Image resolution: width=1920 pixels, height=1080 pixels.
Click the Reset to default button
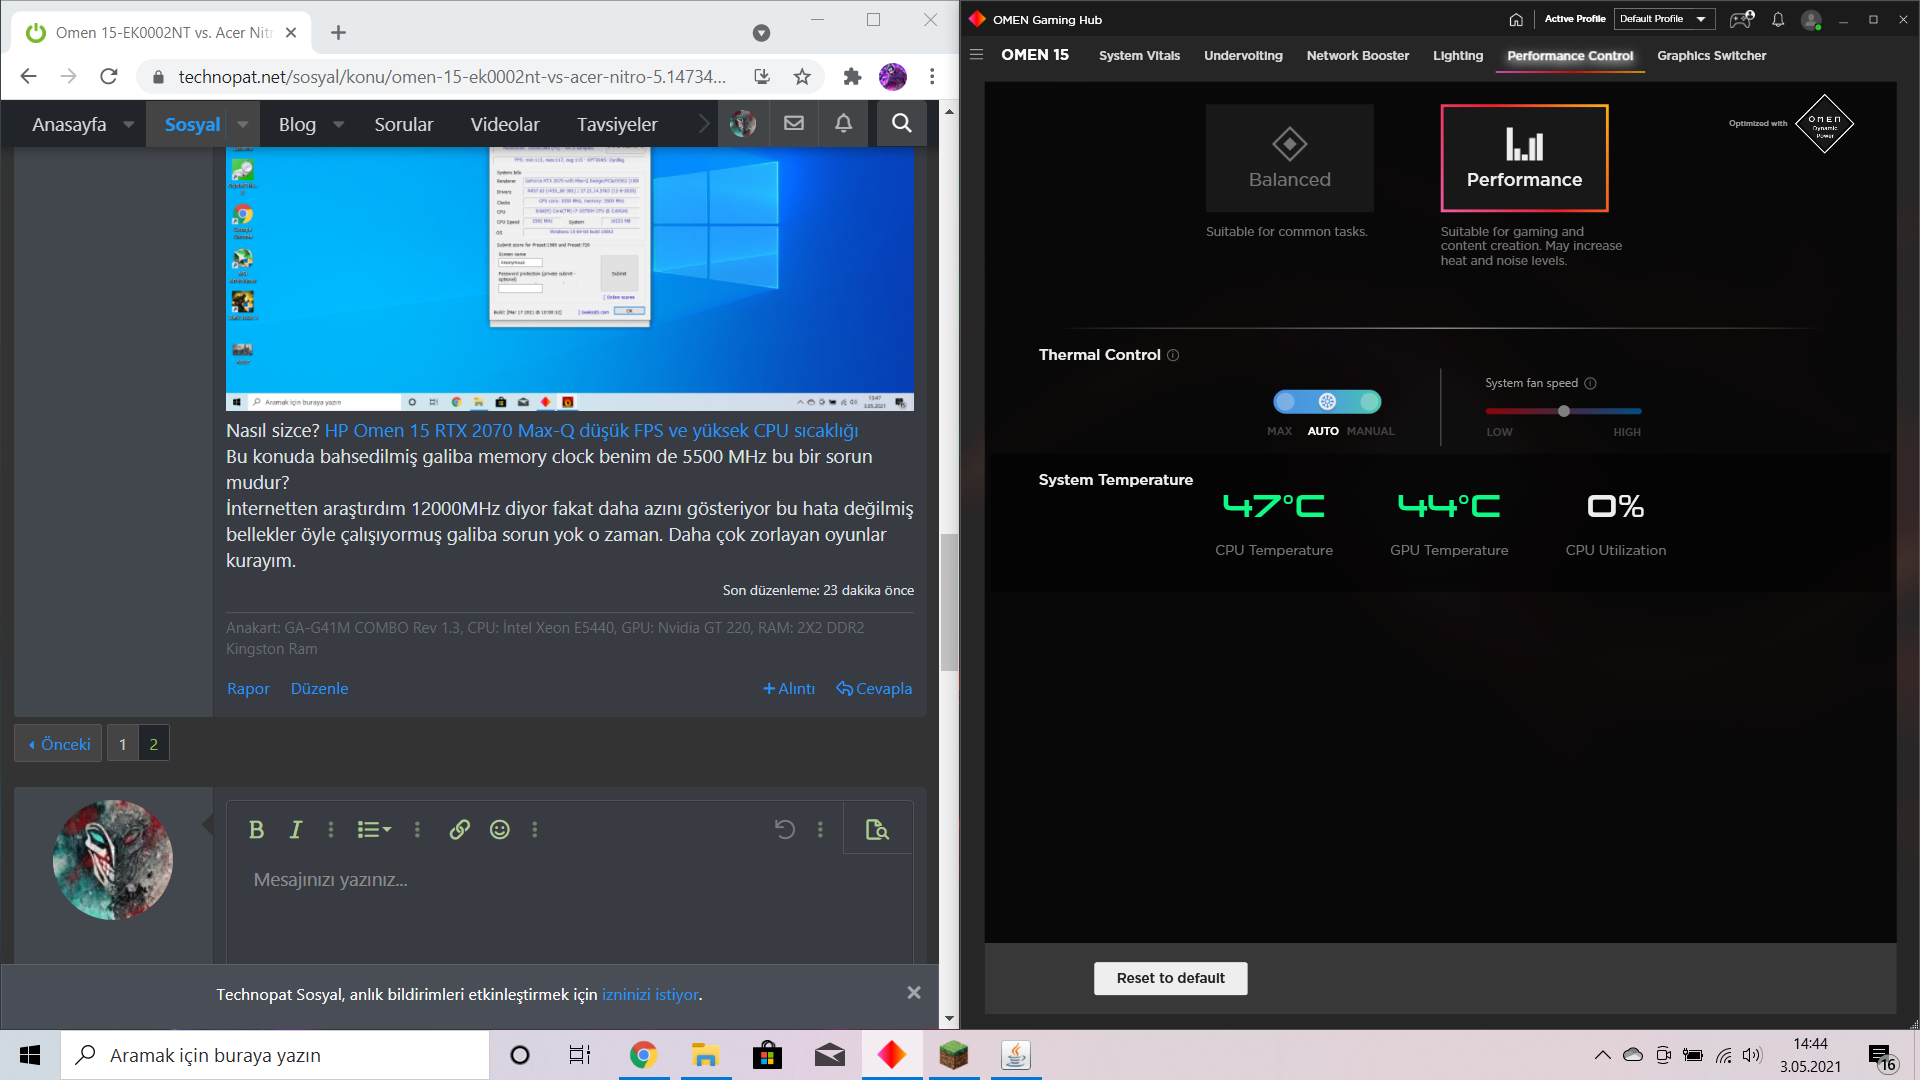[x=1170, y=978]
